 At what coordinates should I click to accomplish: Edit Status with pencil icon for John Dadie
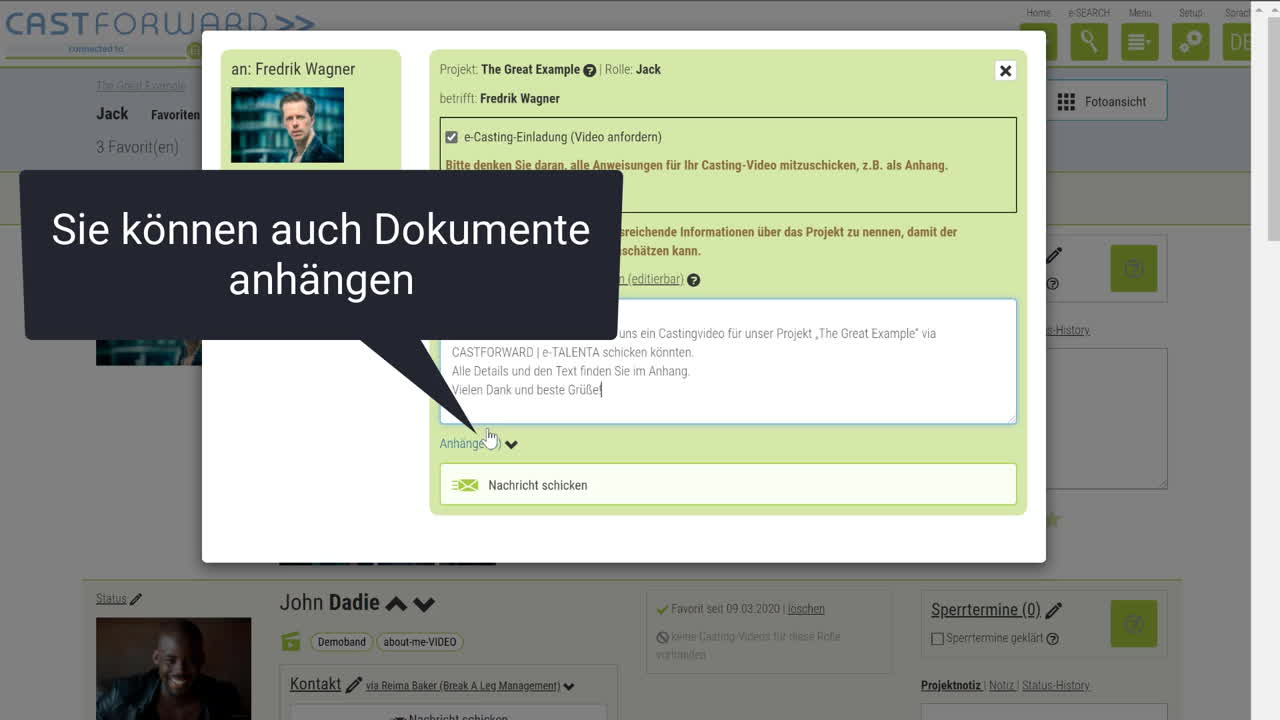tap(136, 599)
